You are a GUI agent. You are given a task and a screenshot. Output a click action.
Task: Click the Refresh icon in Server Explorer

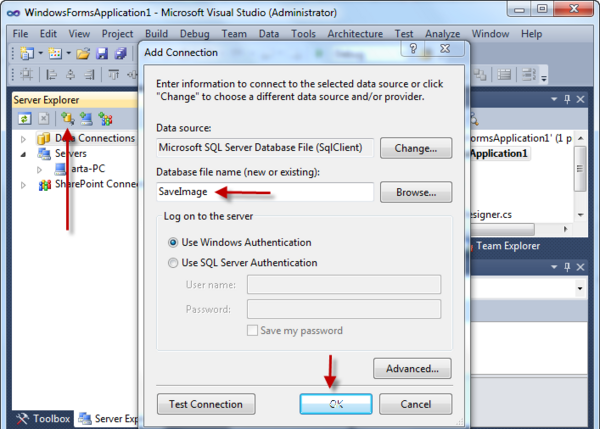pyautogui.click(x=24, y=119)
